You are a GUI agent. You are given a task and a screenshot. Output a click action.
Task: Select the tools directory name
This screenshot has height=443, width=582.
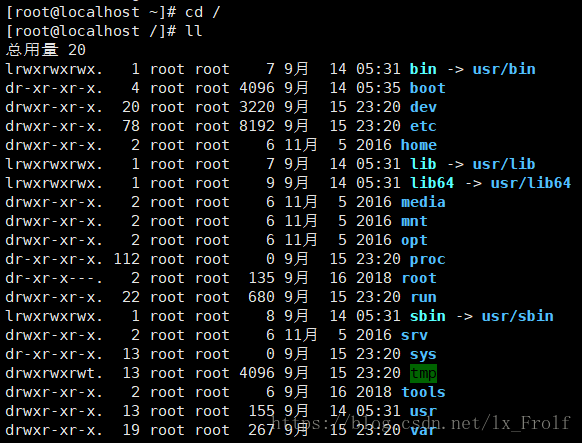pos(423,392)
